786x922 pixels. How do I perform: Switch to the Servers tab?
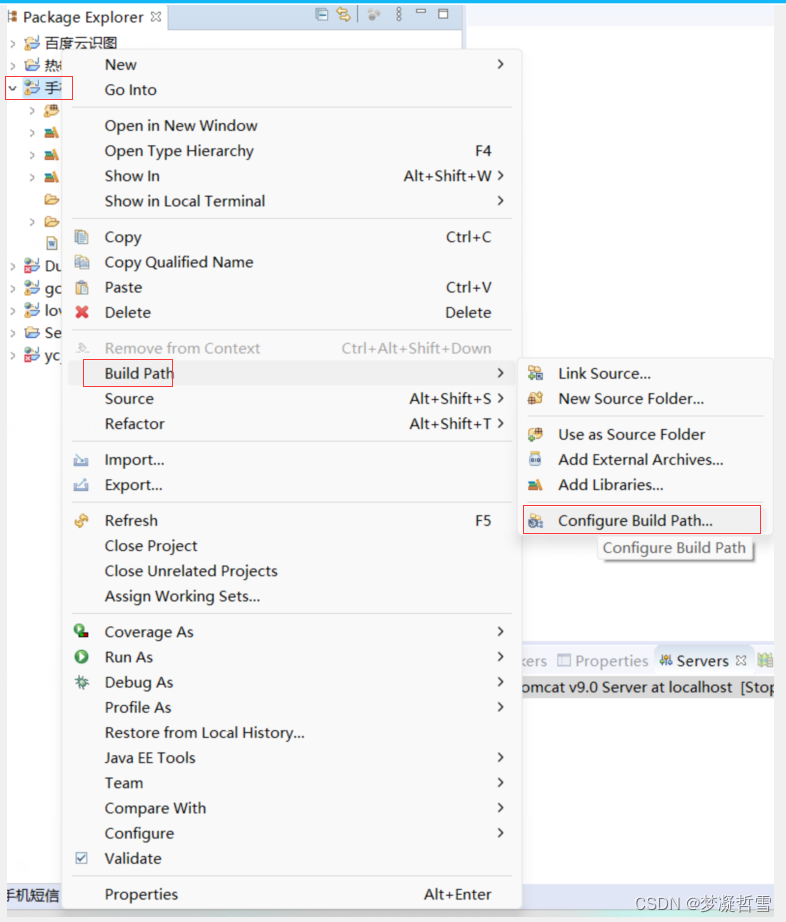point(703,661)
